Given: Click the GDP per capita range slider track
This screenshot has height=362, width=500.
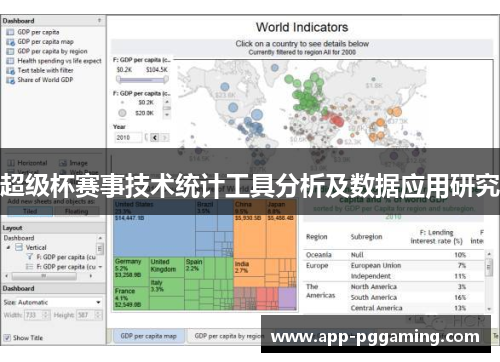Looking at the screenshot, I should 142,80.
